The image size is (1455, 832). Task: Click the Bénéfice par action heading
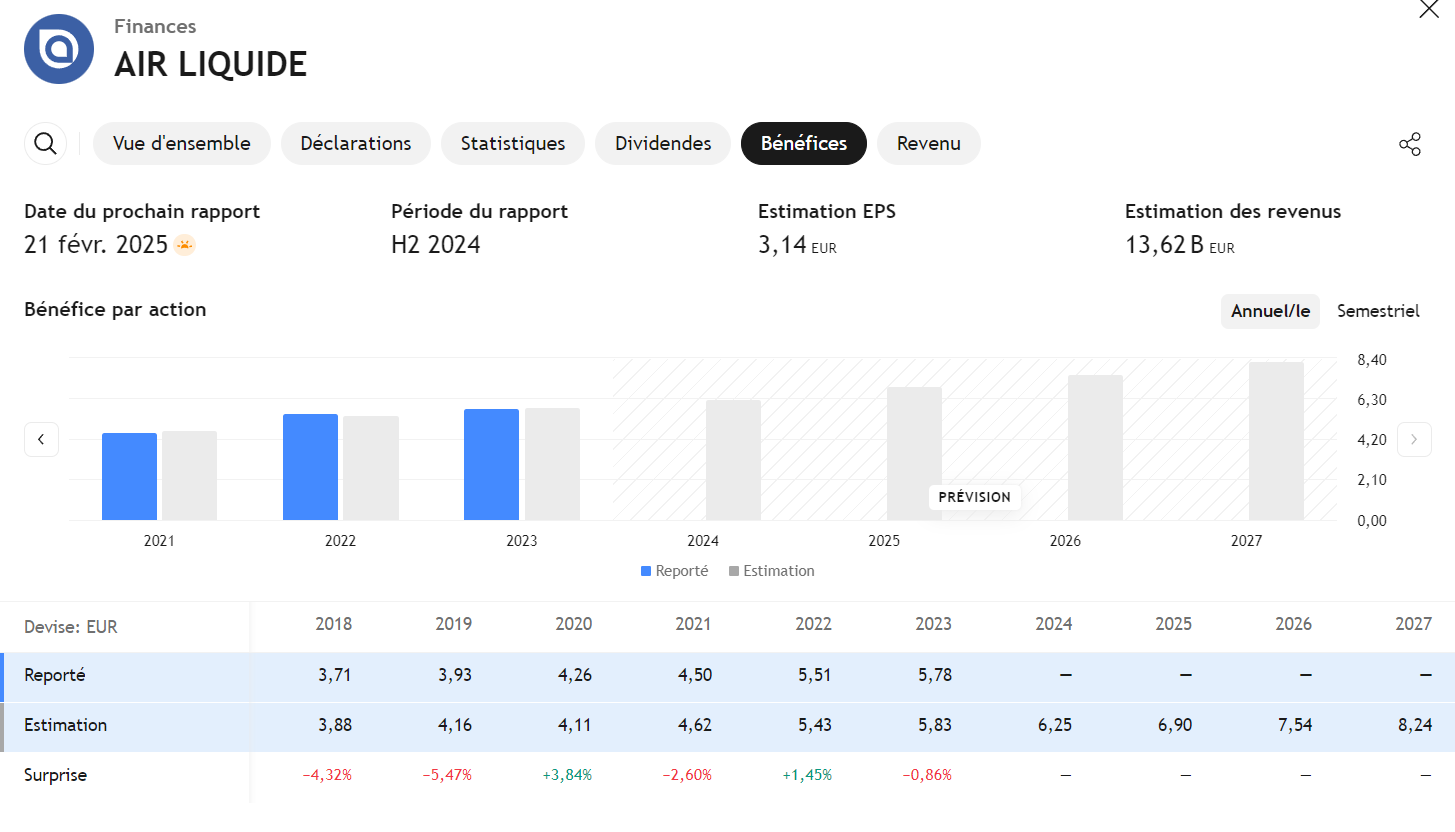point(115,310)
